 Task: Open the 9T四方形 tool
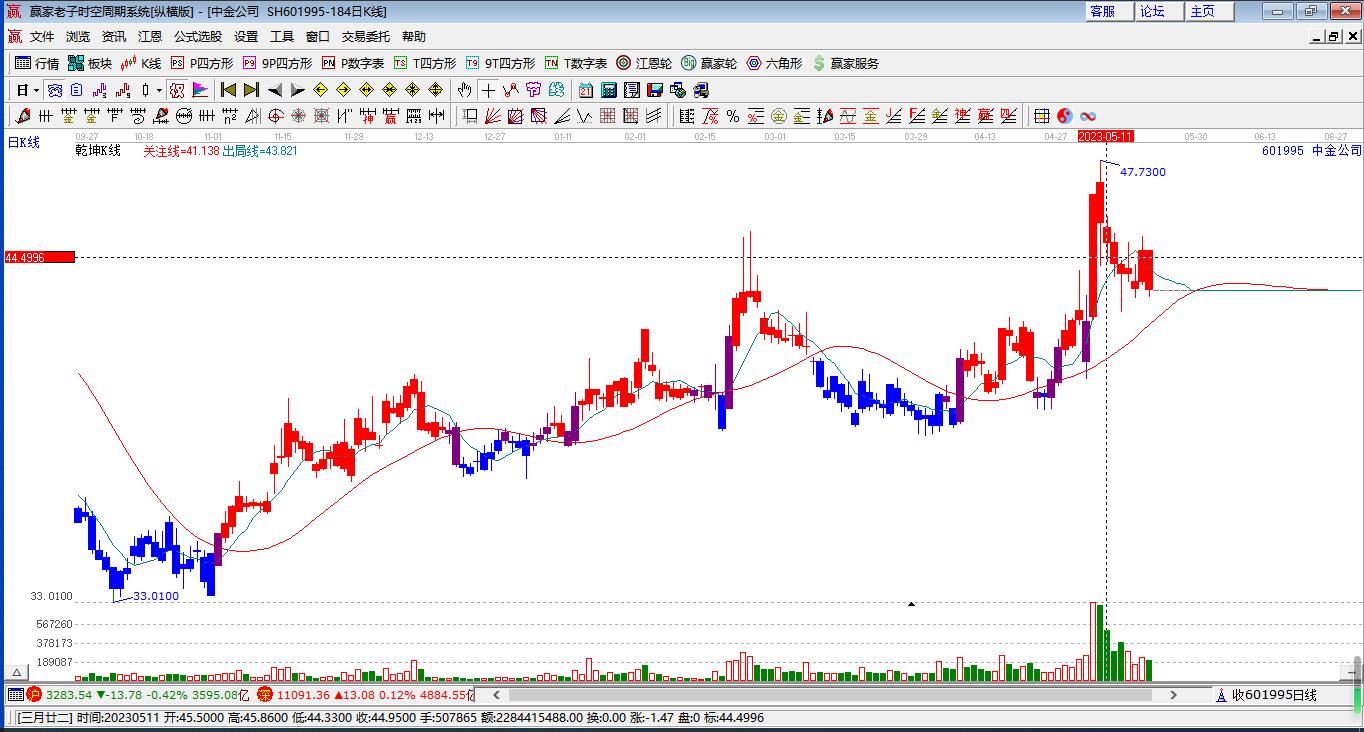tap(500, 63)
